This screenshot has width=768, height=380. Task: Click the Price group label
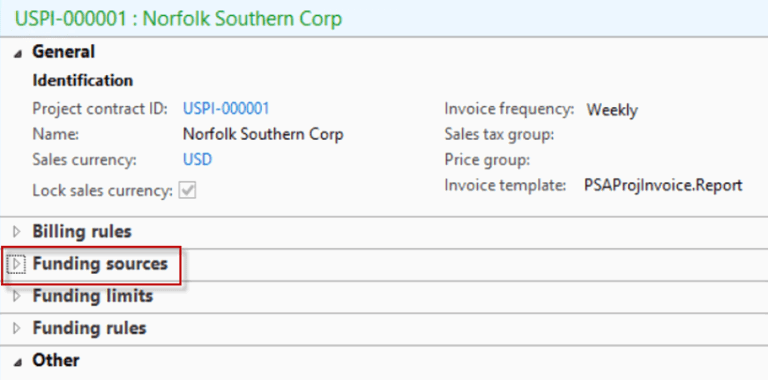tap(487, 160)
